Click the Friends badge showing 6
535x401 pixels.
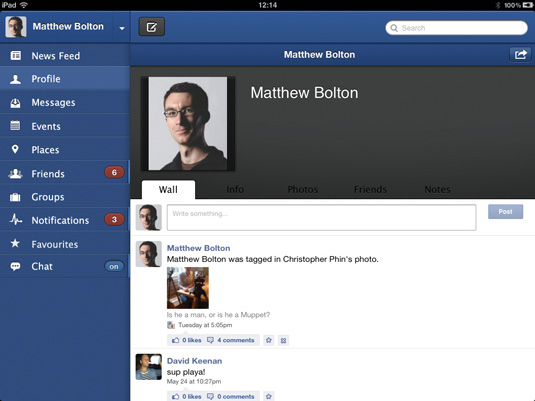pyautogui.click(x=114, y=173)
